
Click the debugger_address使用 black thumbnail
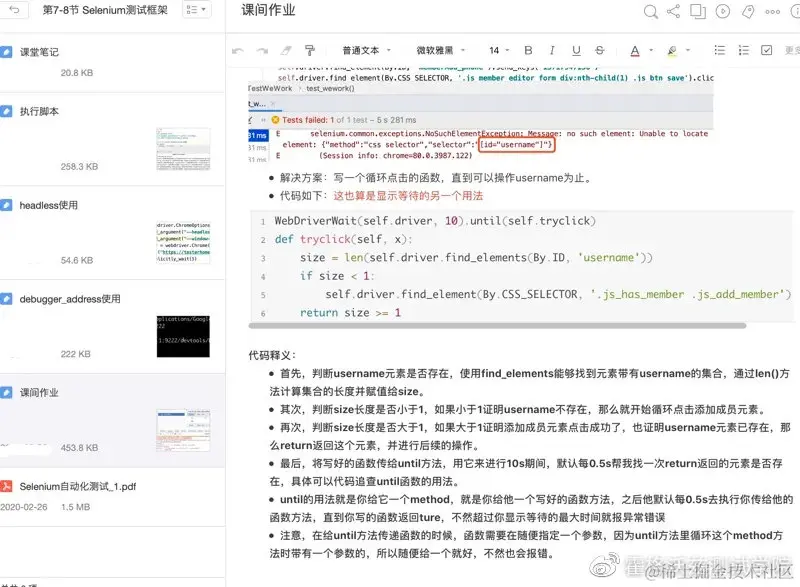coord(183,336)
